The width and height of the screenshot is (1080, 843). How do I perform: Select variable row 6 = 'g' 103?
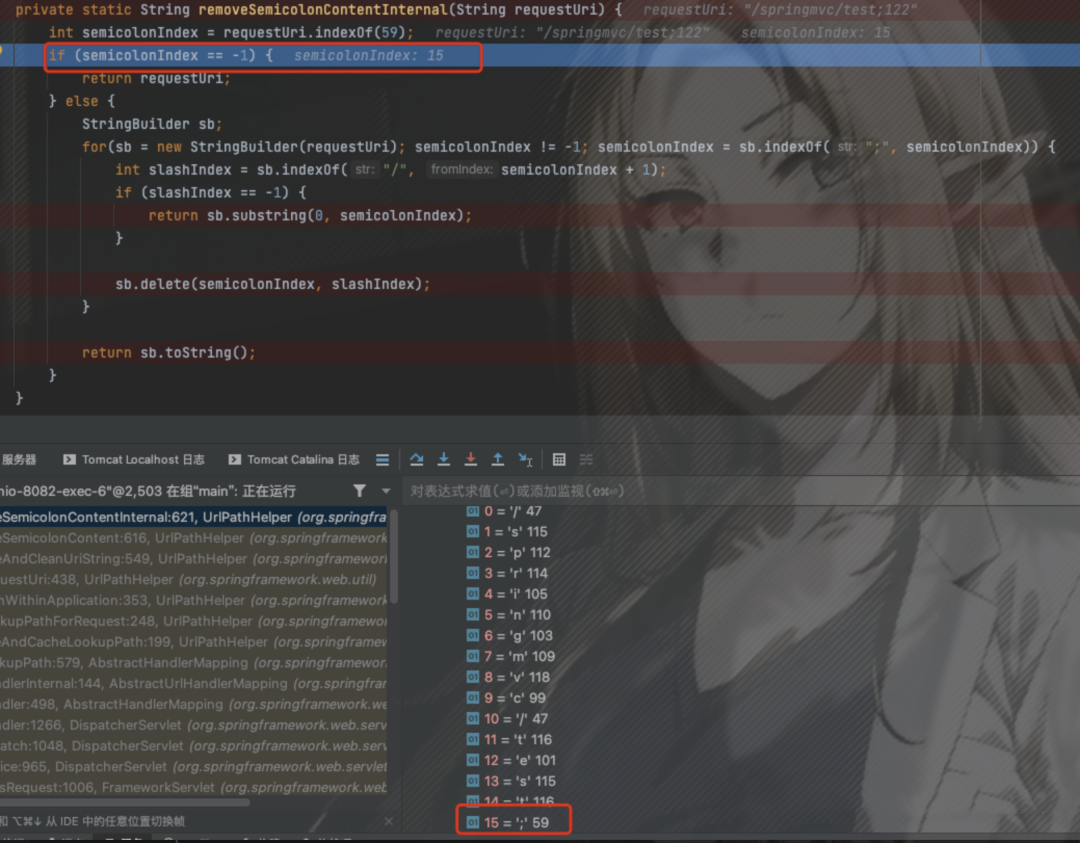tap(510, 635)
